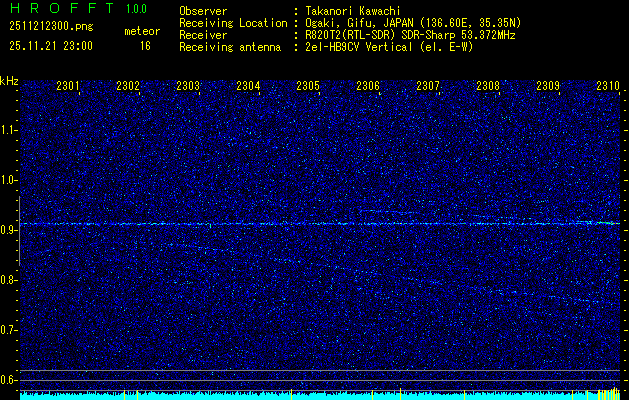Click the HROFFT title text
The height and width of the screenshot is (400, 629).
point(53,9)
